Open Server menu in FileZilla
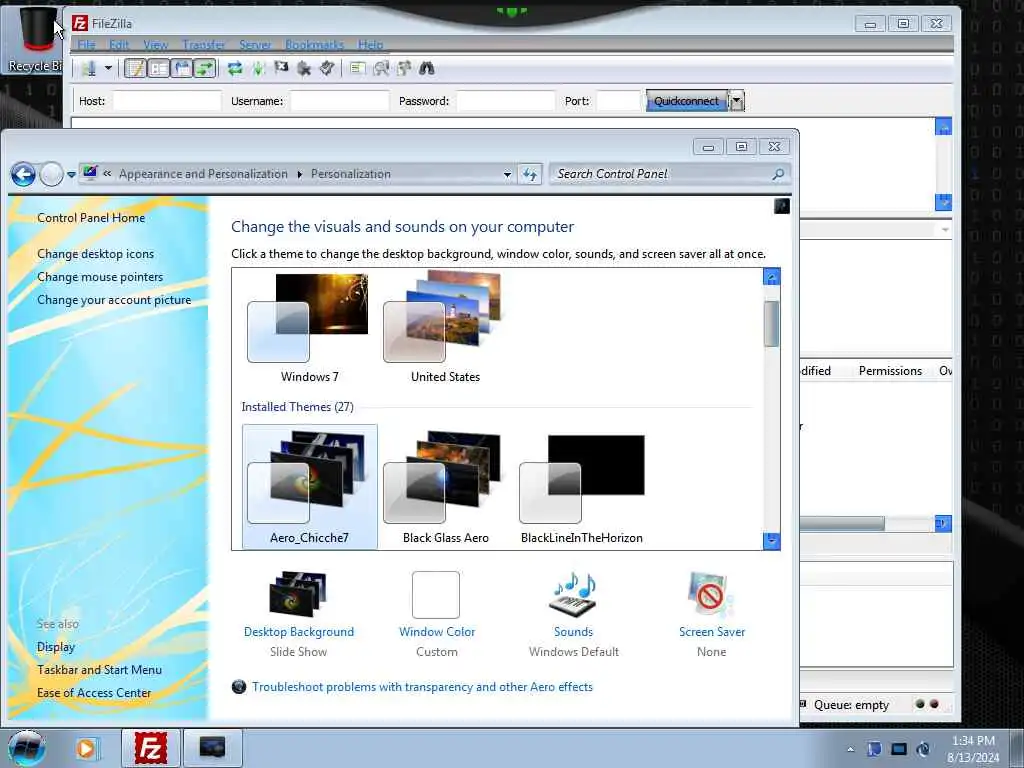The height and width of the screenshot is (768, 1024). click(x=255, y=44)
